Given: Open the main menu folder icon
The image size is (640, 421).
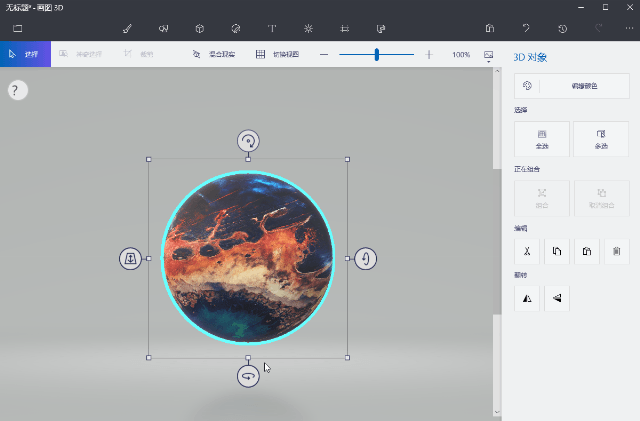Looking at the screenshot, I should (17, 28).
